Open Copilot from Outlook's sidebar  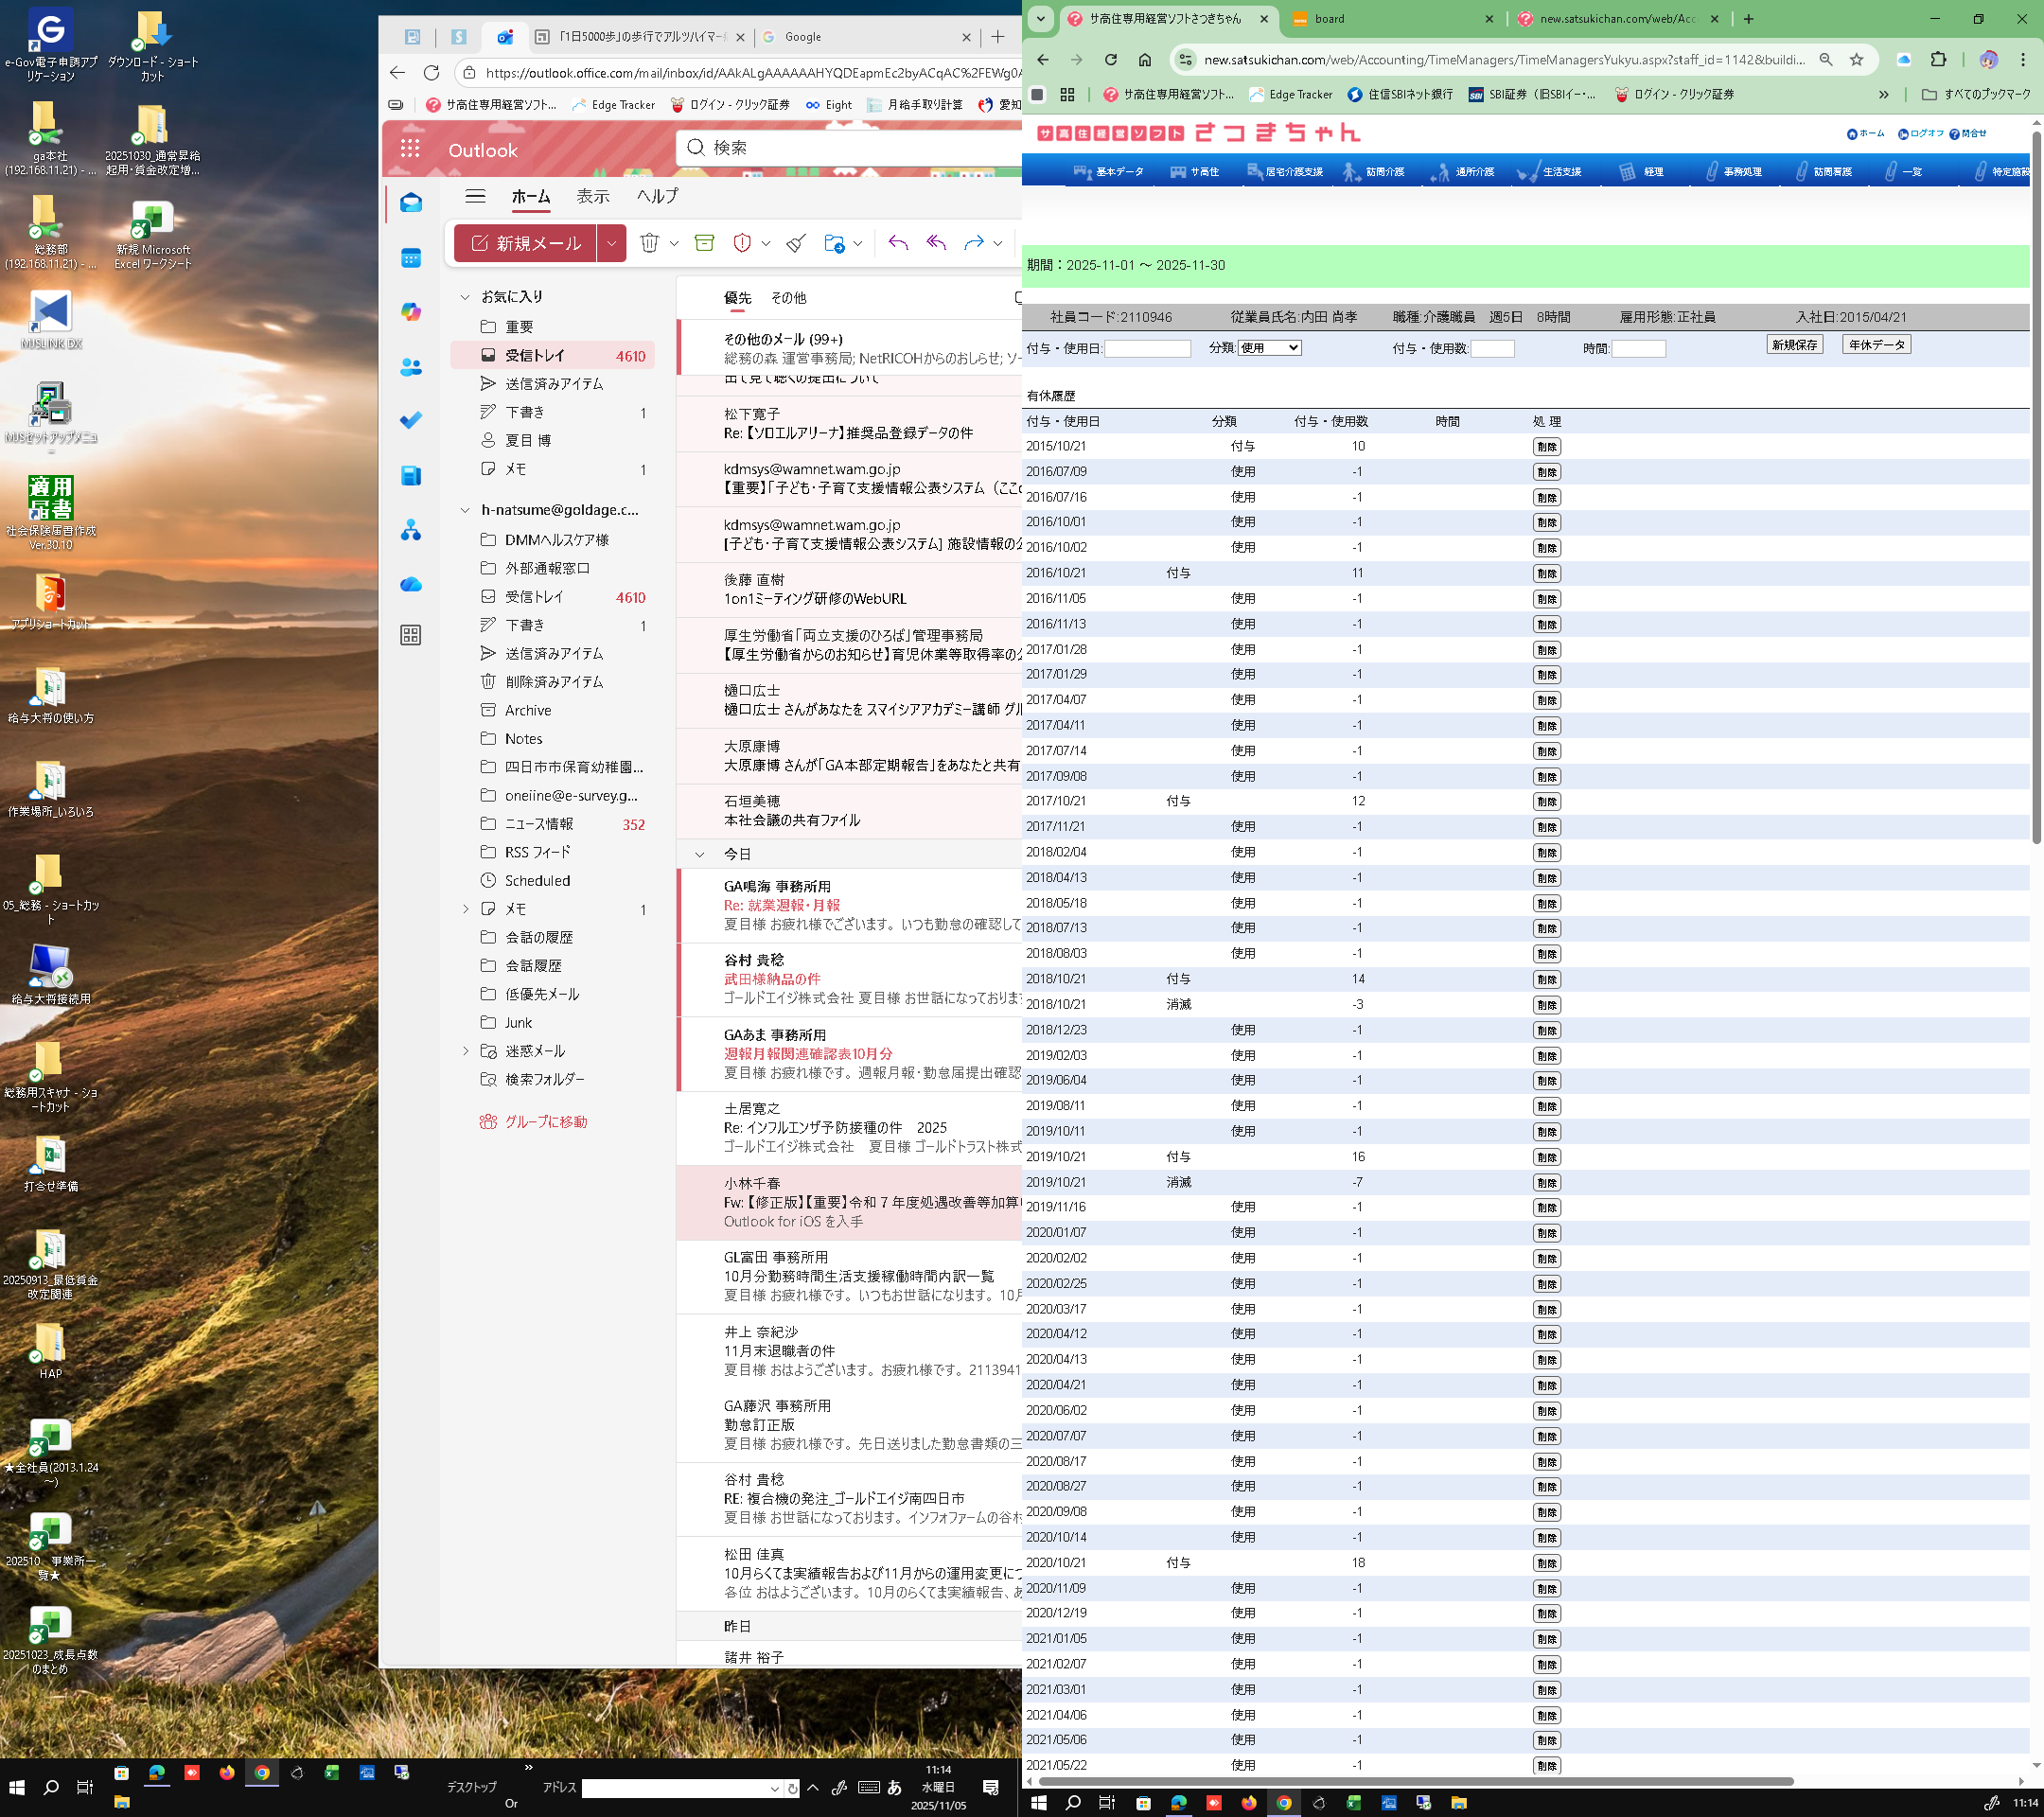410,312
